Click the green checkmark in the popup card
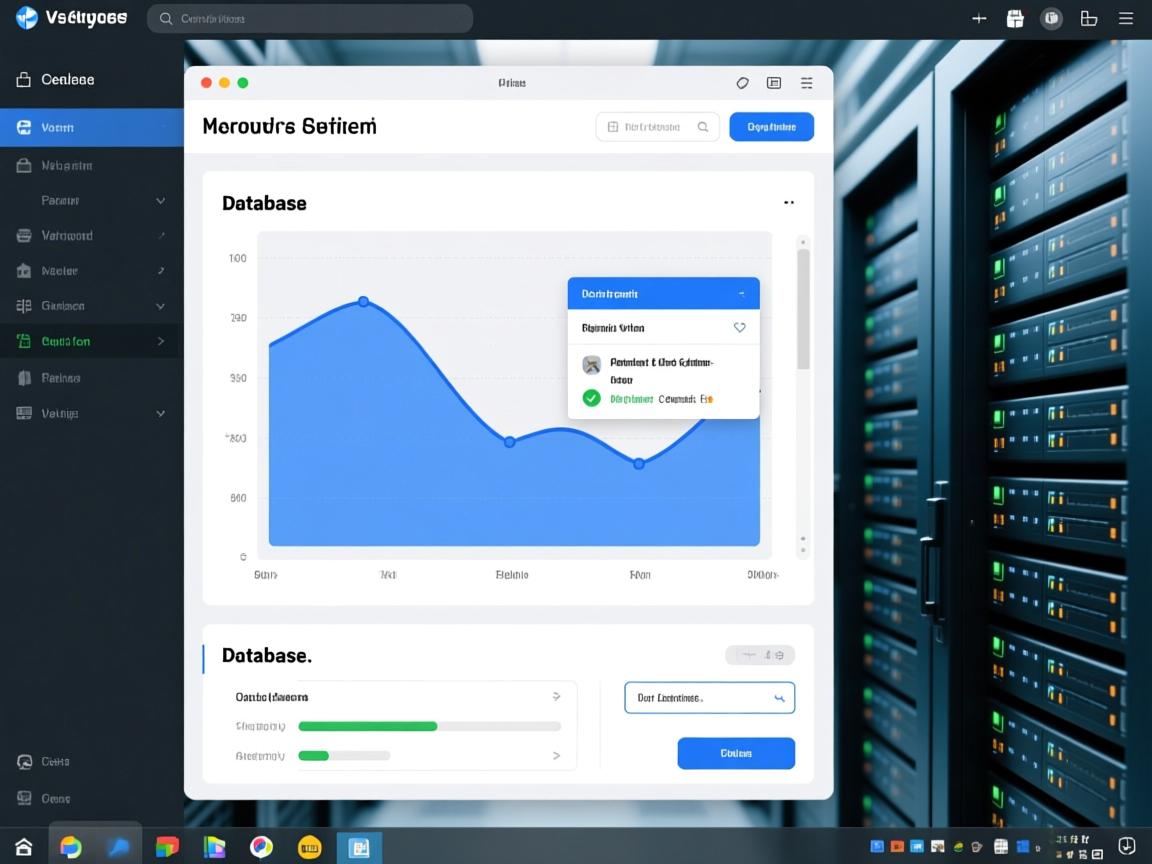Image resolution: width=1152 pixels, height=864 pixels. 591,398
